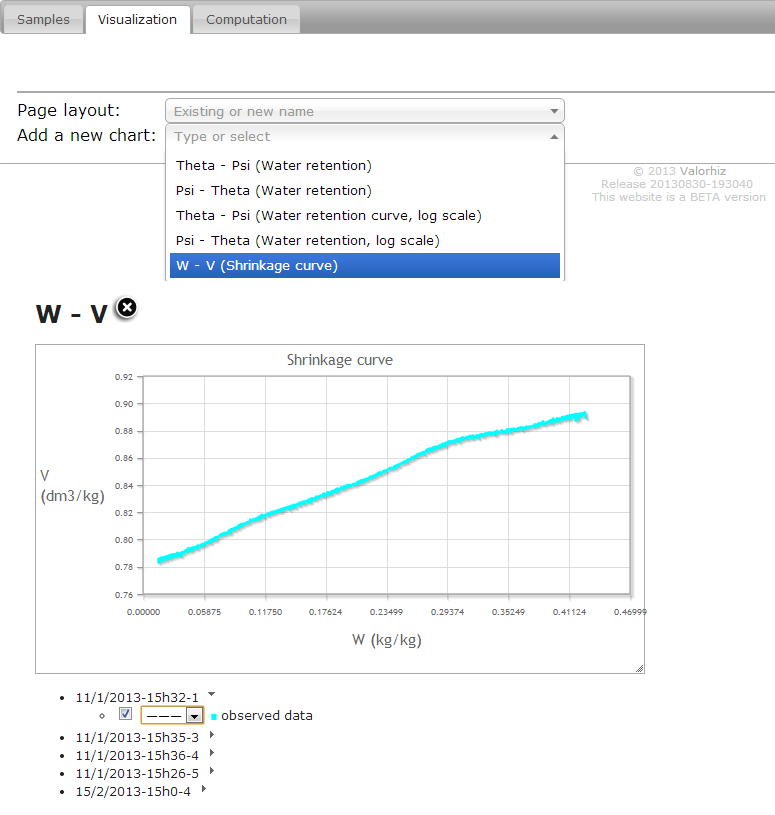Select Psi - Theta (Water retention)
The width and height of the screenshot is (775, 815).
coord(364,190)
